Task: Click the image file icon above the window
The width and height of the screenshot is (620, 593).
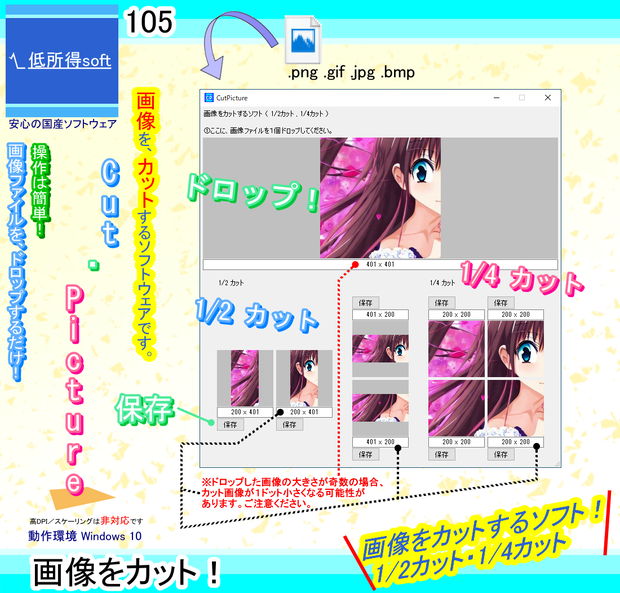Action: click(303, 40)
